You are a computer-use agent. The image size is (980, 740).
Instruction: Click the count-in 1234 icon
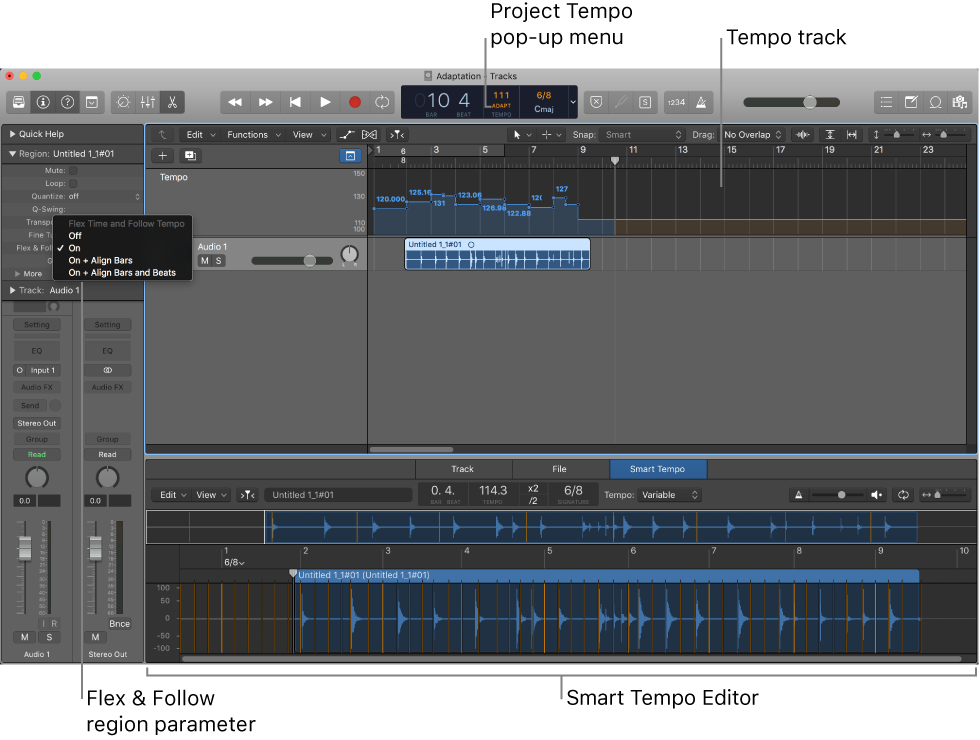[675, 101]
